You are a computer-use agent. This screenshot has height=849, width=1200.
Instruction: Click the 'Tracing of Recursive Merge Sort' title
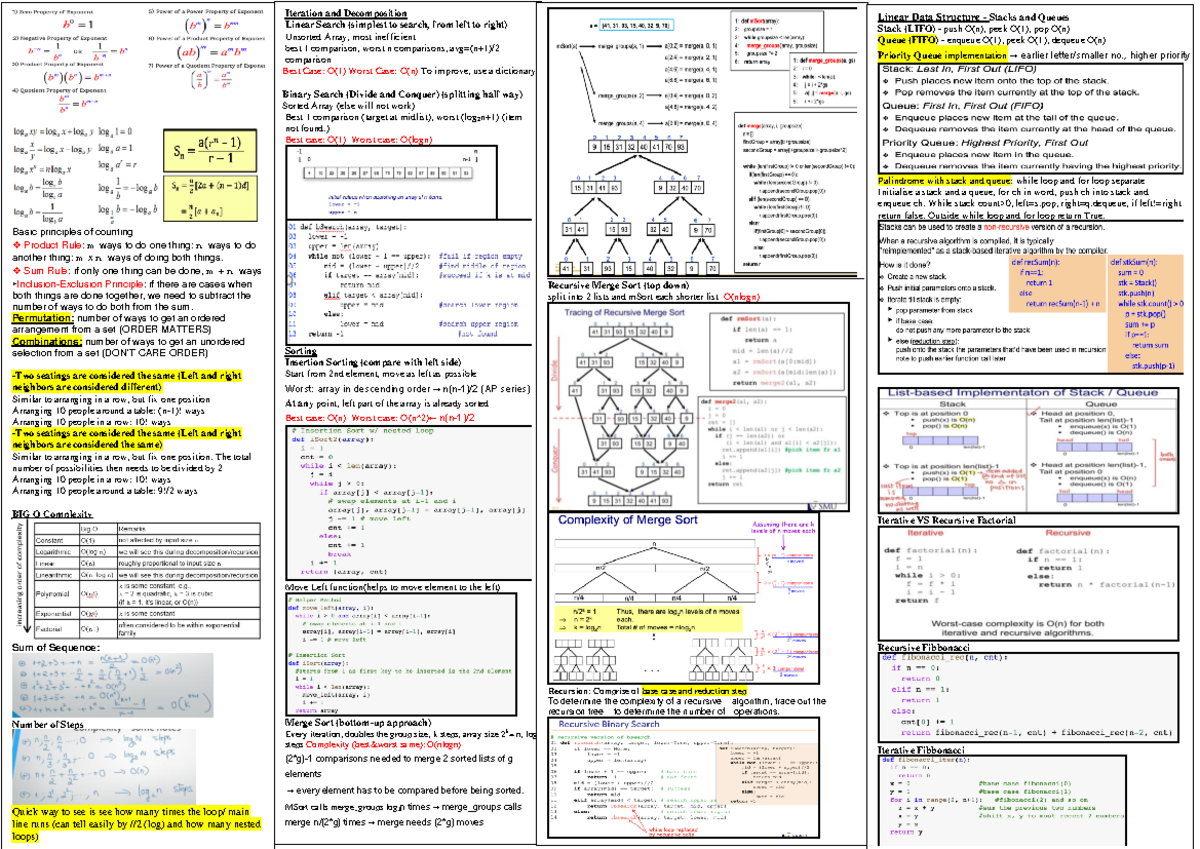[x=626, y=314]
